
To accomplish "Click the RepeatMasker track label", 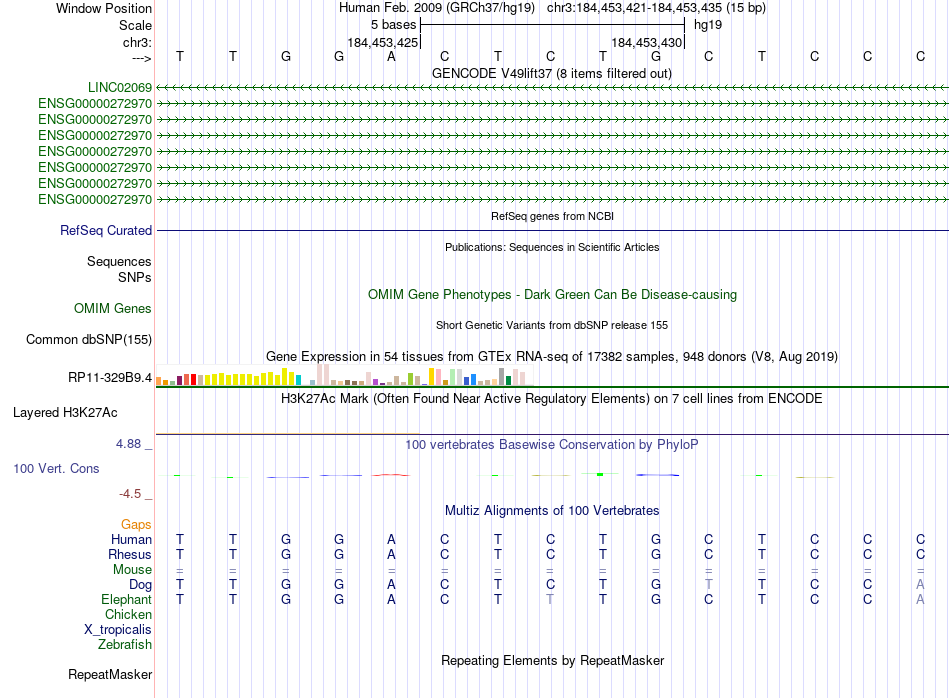I will [x=110, y=674].
